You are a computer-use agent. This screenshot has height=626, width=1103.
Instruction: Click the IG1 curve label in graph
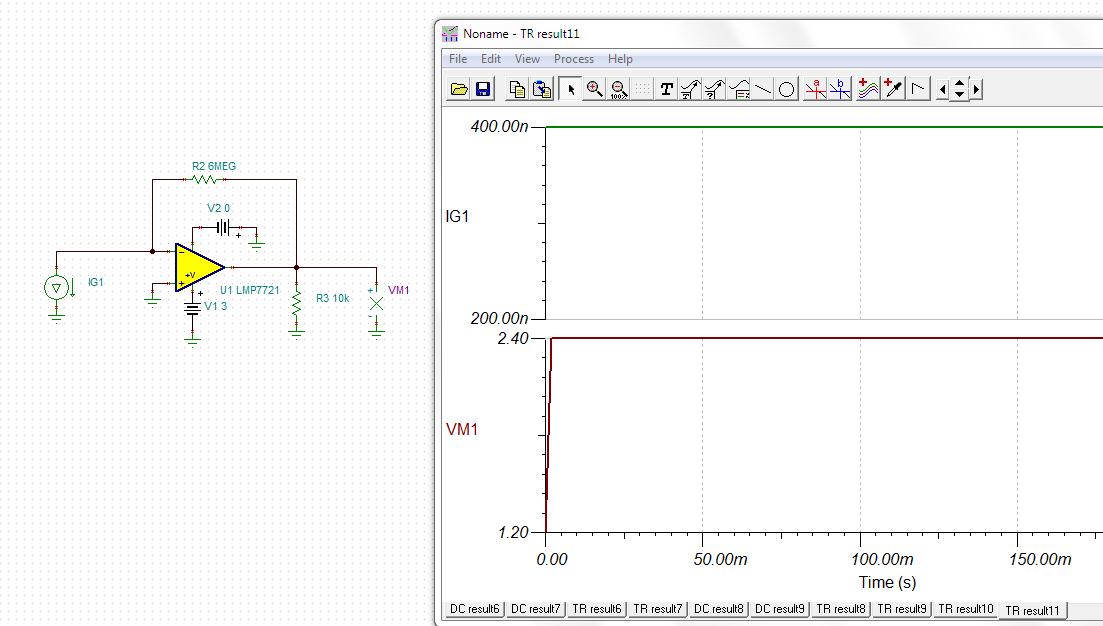[457, 217]
